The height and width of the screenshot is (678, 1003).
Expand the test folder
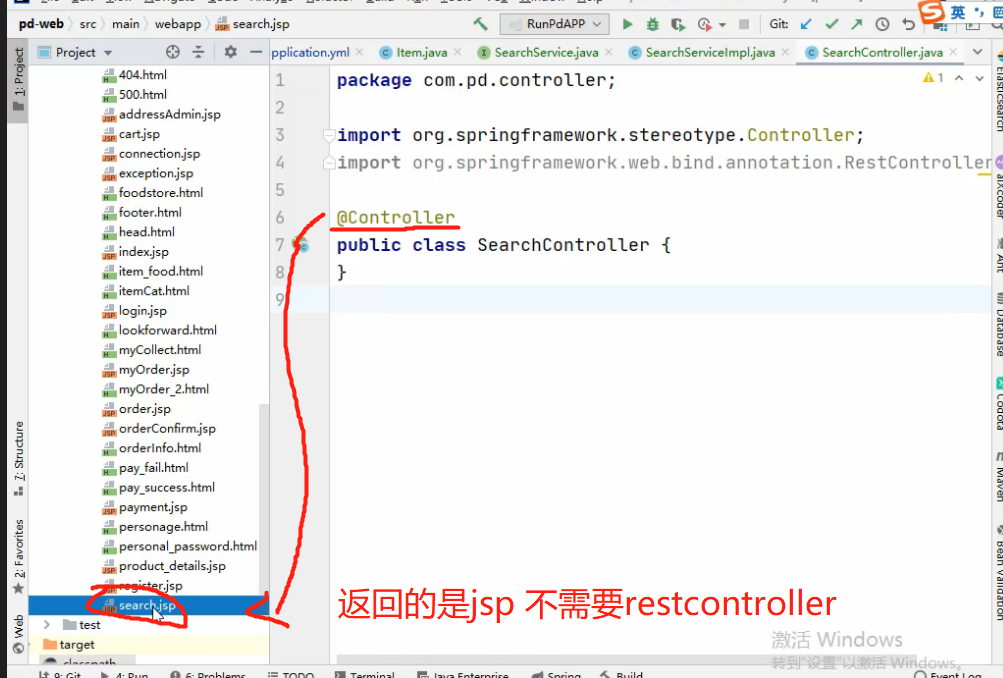point(47,624)
